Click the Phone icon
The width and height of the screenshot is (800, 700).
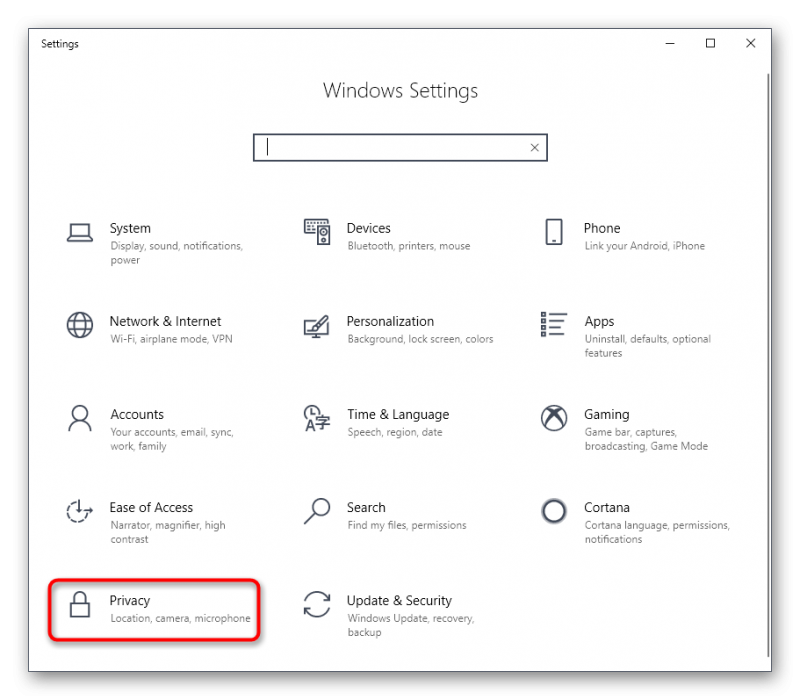pos(554,232)
